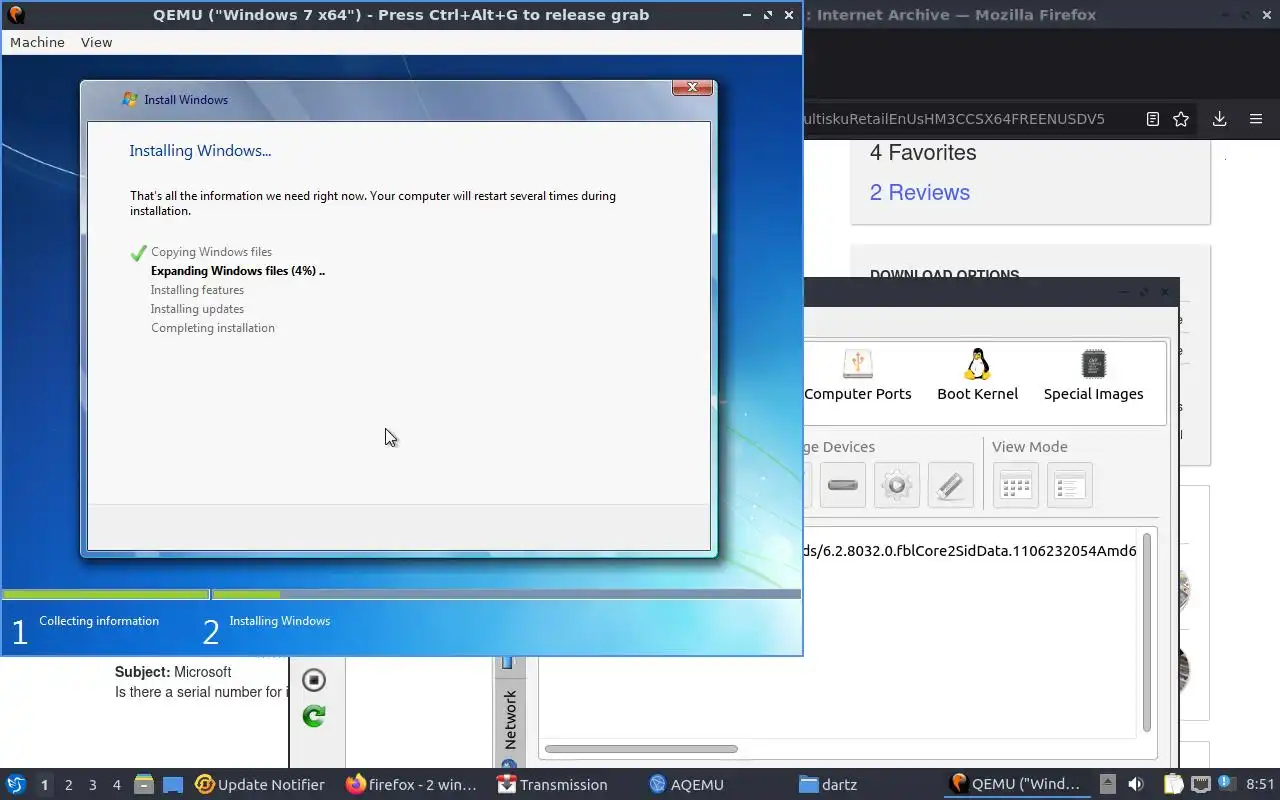Click the 8:51 clock in the taskbar
The image size is (1280, 800).
coord(1260,784)
